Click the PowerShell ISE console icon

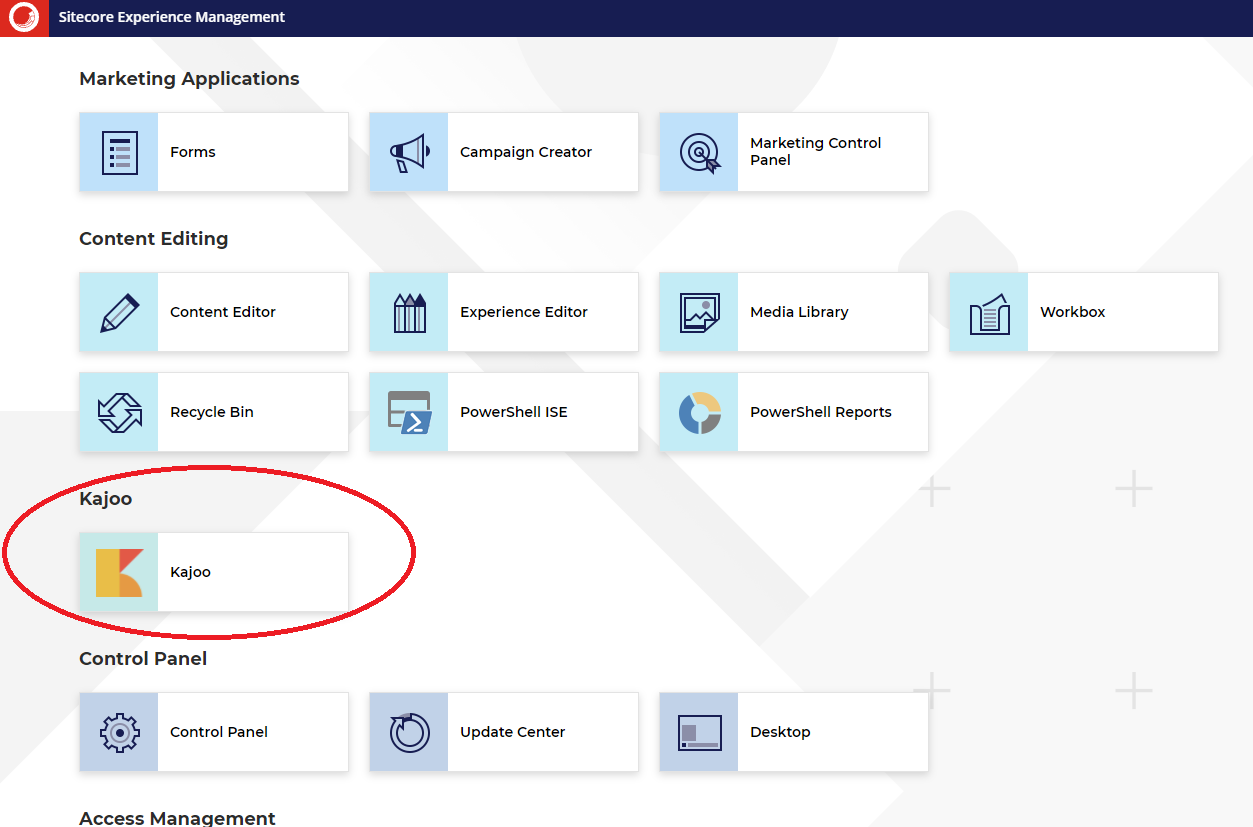pyautogui.click(x=409, y=412)
